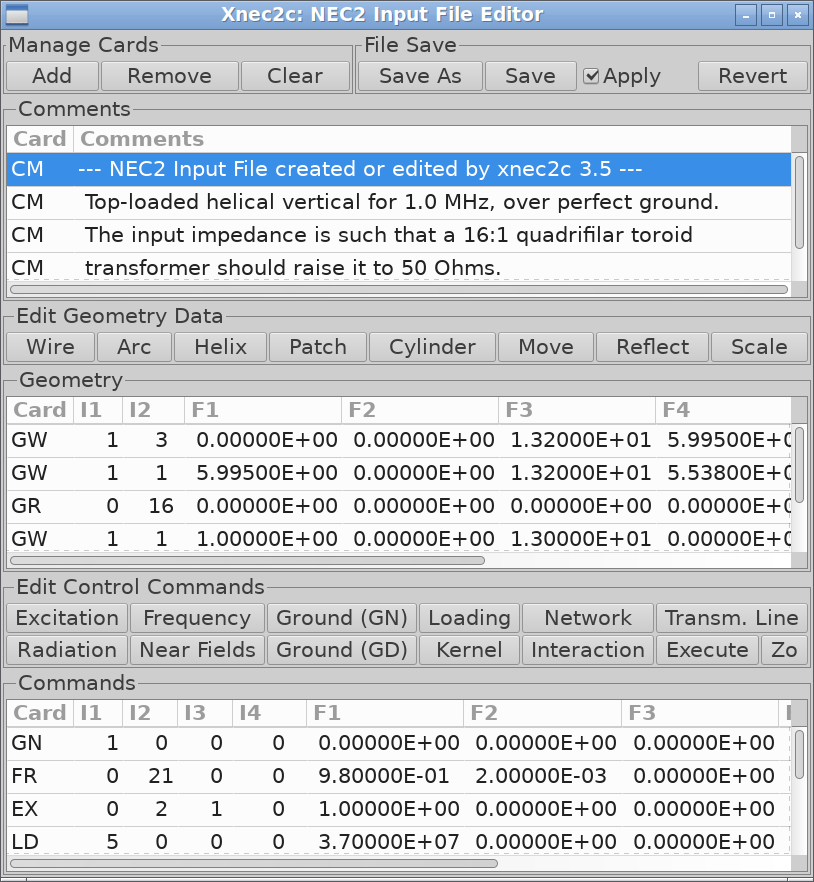Viewport: 814px width, 882px height.
Task: Click the F1 column header in Geometry table
Action: tap(263, 410)
